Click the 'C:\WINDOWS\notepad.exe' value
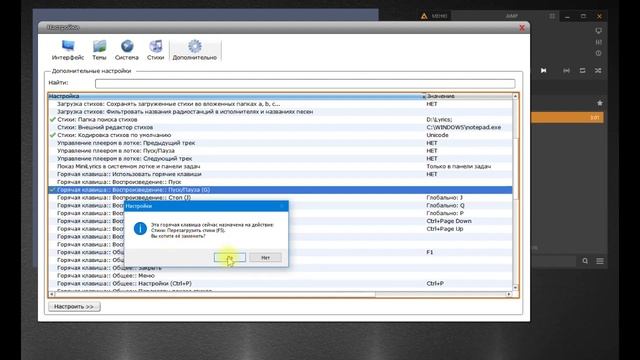This screenshot has width=640, height=360. point(464,127)
